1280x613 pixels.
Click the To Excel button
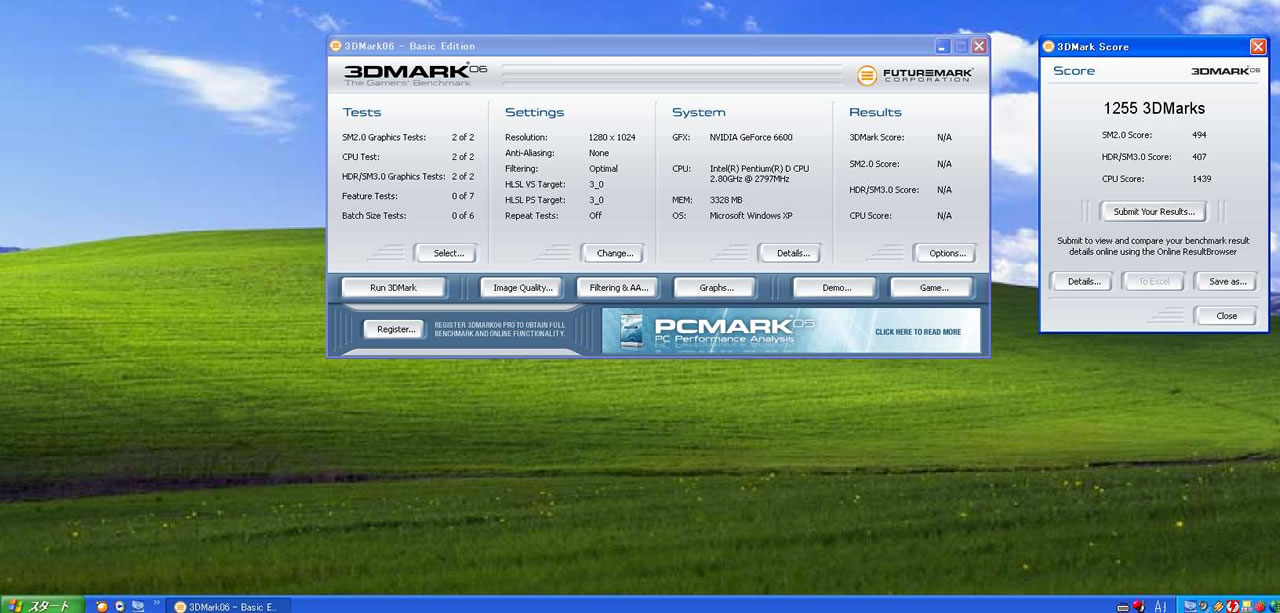(1154, 282)
